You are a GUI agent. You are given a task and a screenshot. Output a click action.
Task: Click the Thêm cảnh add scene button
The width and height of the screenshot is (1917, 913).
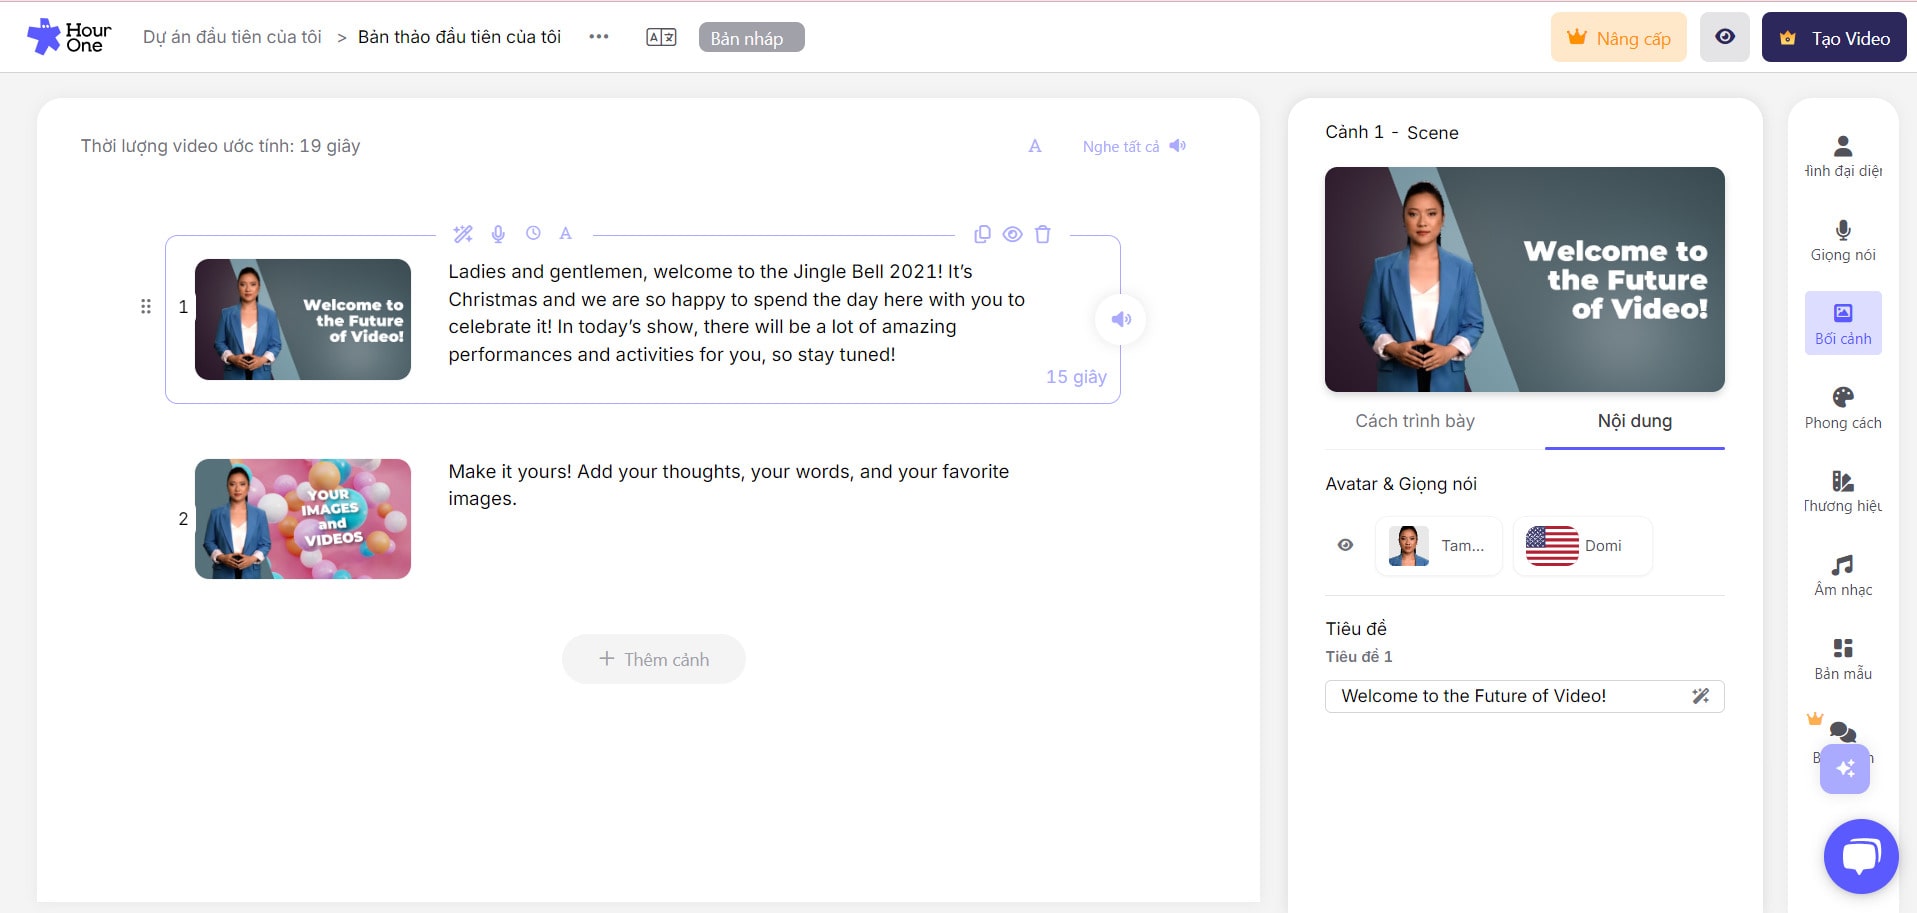654,659
